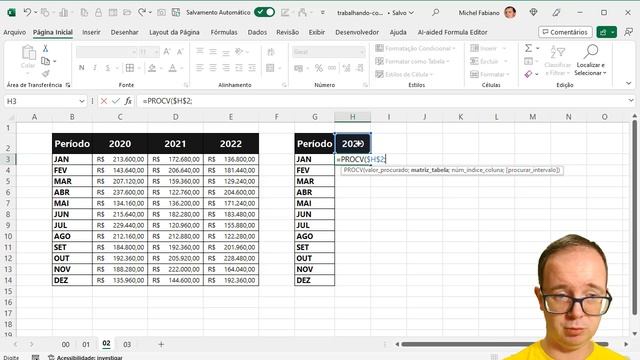640x360 pixels.
Task: Click the premium diamond icon in title bar
Action: 533,13
